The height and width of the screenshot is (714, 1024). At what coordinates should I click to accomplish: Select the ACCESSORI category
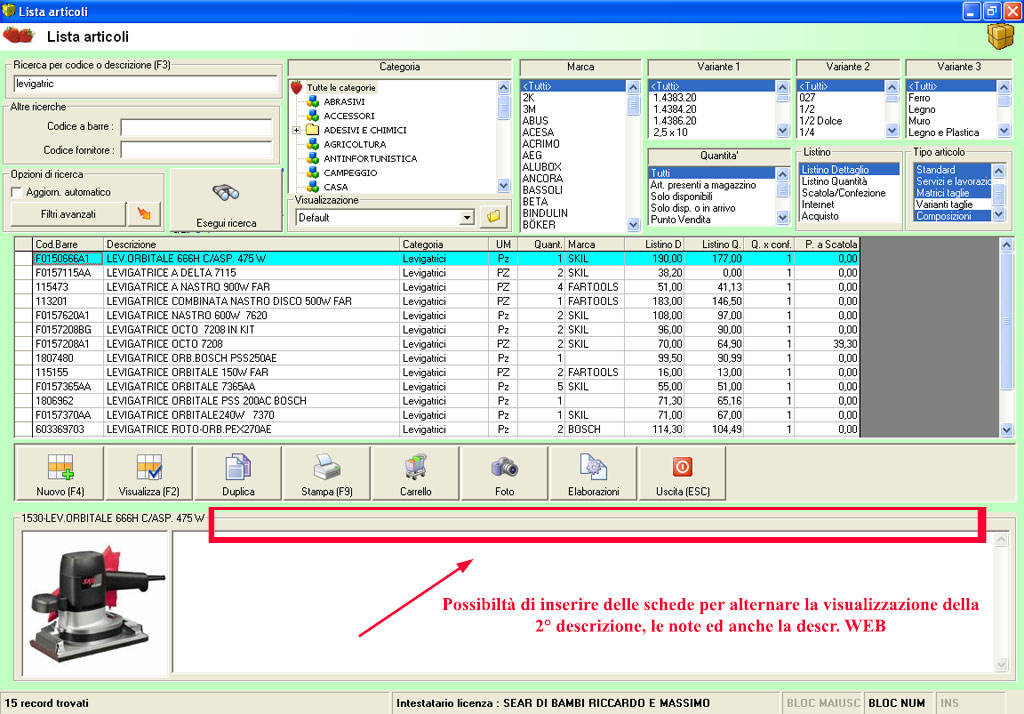pyautogui.click(x=349, y=116)
